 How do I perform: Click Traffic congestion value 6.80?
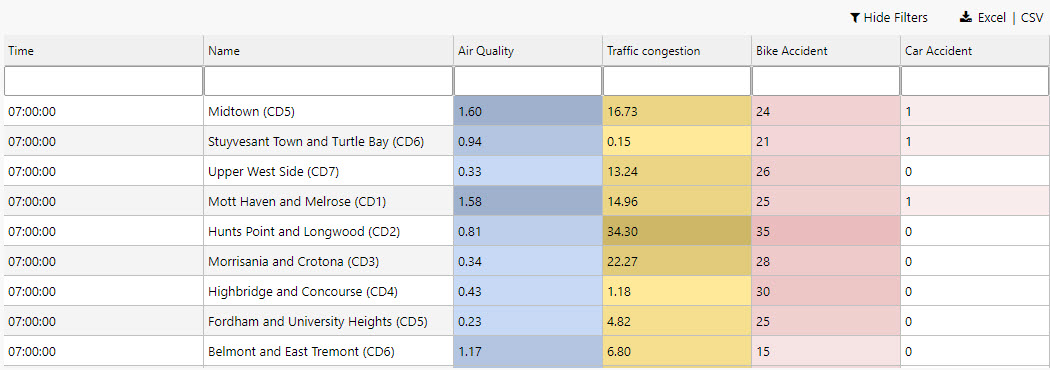tap(677, 351)
